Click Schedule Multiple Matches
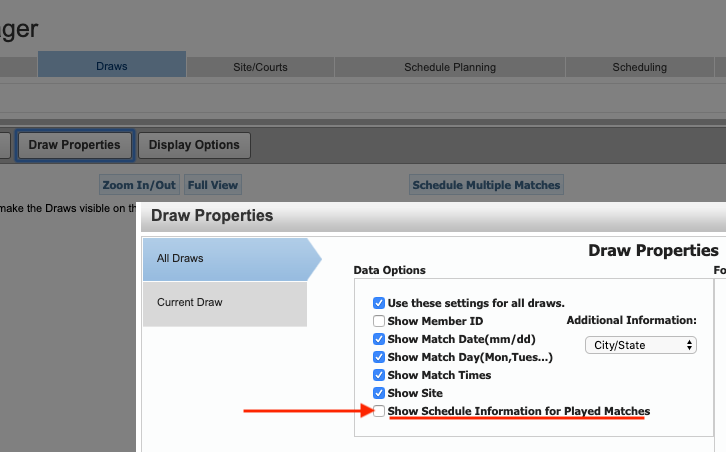Viewport: 726px width, 452px height. 486,185
